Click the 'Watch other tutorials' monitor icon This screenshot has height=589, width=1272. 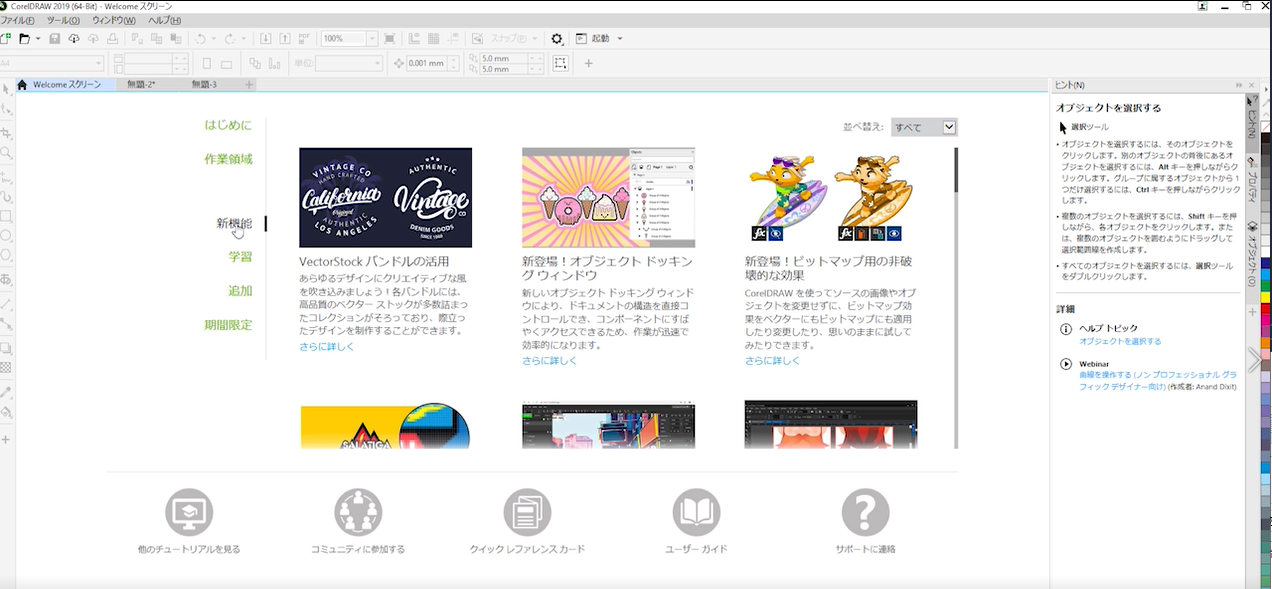[x=189, y=513]
